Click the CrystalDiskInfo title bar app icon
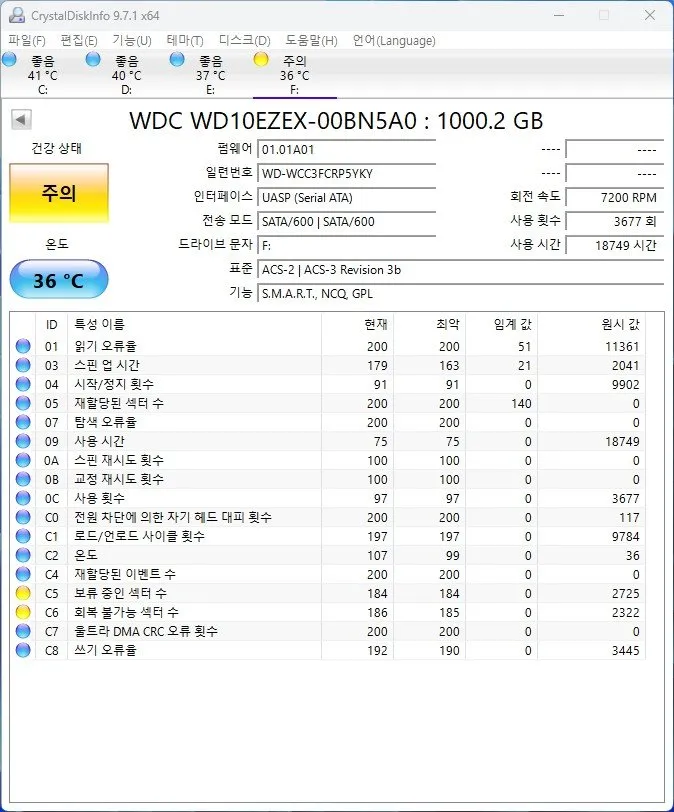Screen dimensions: 674x812 point(17,15)
